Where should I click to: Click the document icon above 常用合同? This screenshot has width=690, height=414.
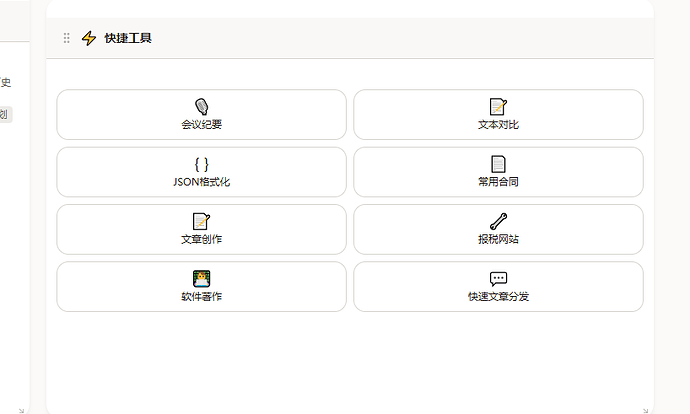(498, 164)
